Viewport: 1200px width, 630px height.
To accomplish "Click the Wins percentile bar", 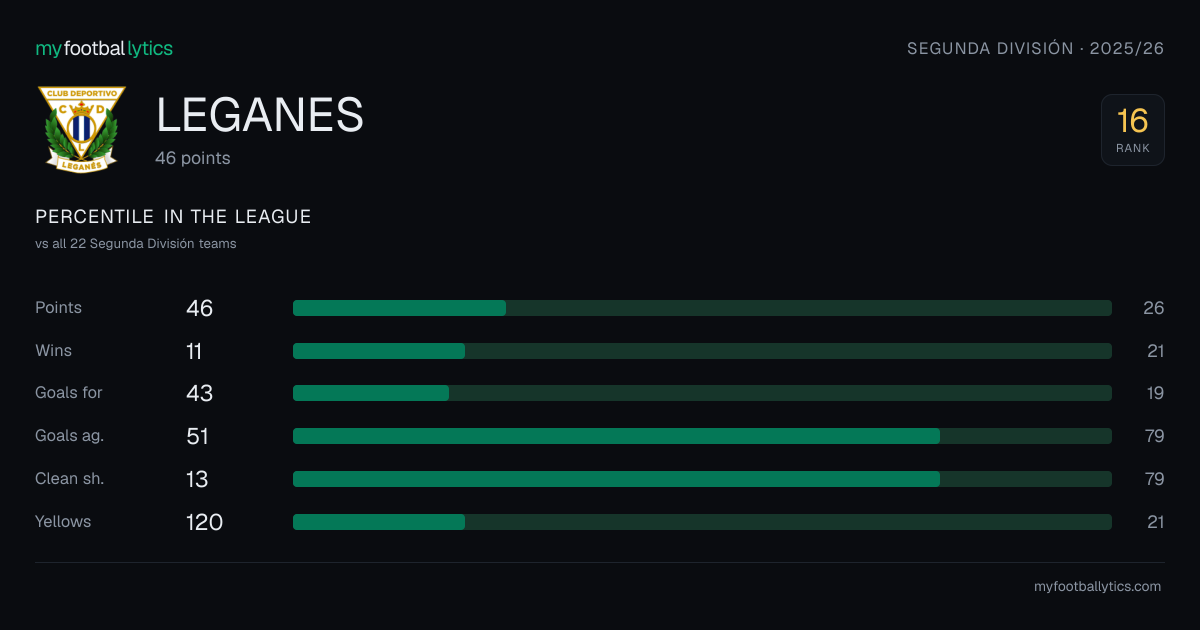I will point(702,351).
